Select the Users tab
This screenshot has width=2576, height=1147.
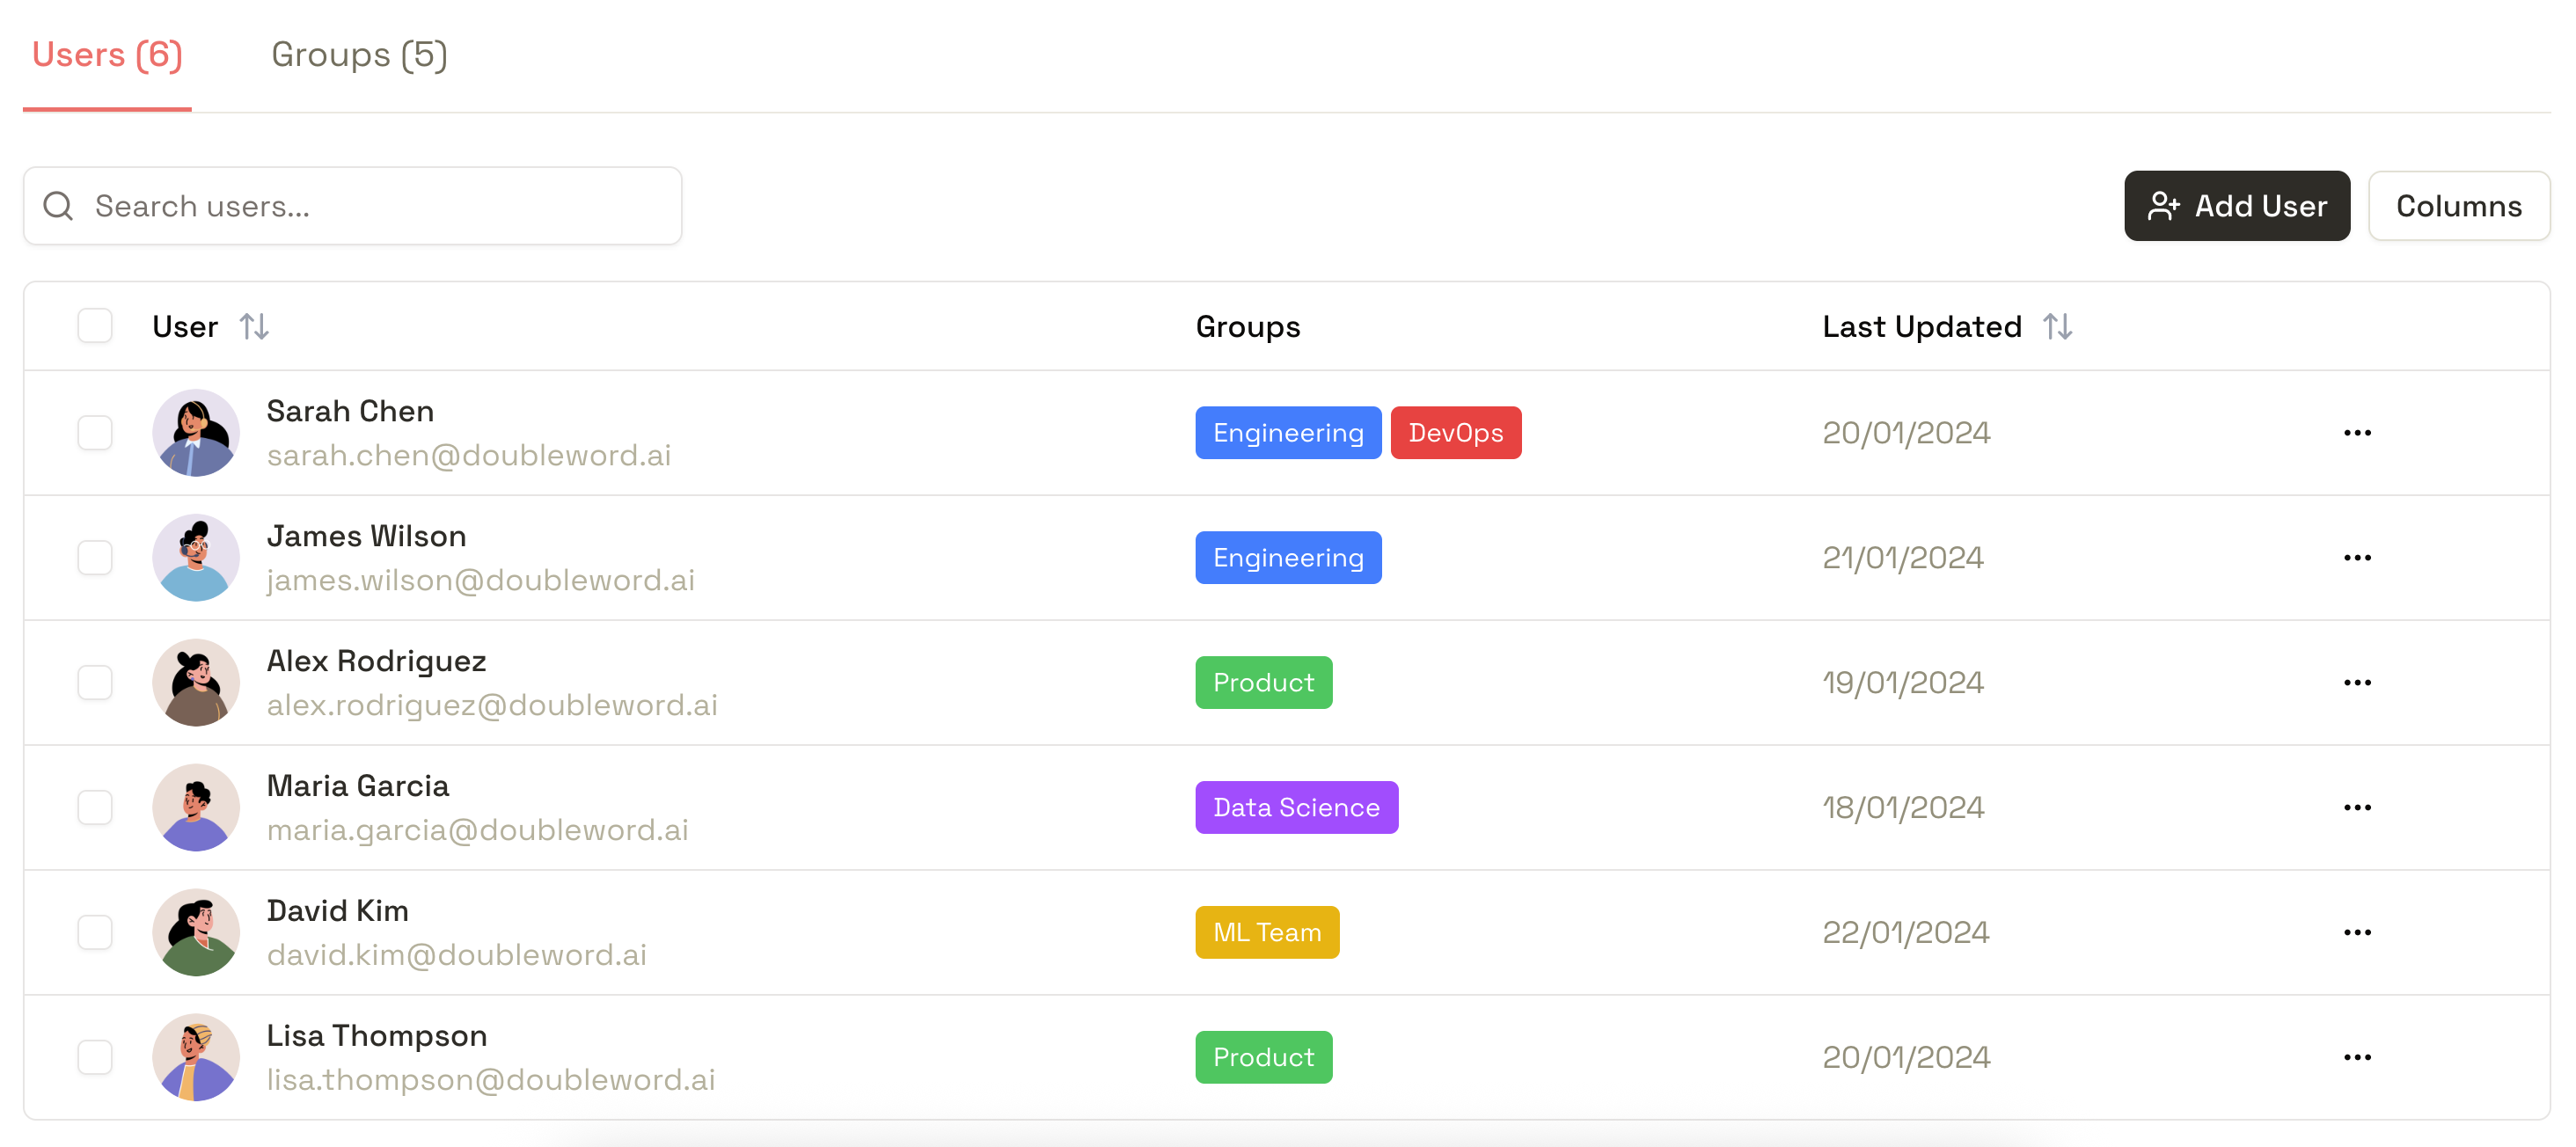tap(106, 55)
